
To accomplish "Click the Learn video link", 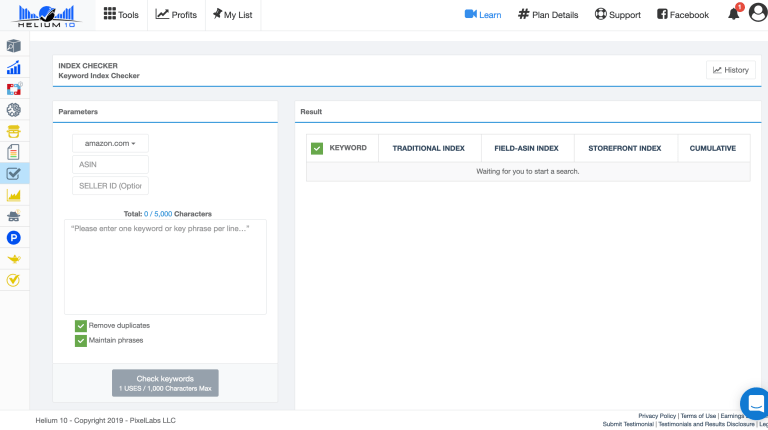I will coord(483,15).
